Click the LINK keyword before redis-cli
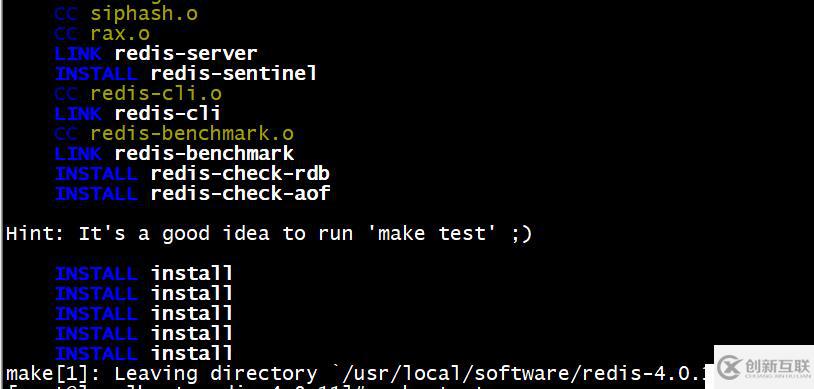This screenshot has height=389, width=814. 78,113
